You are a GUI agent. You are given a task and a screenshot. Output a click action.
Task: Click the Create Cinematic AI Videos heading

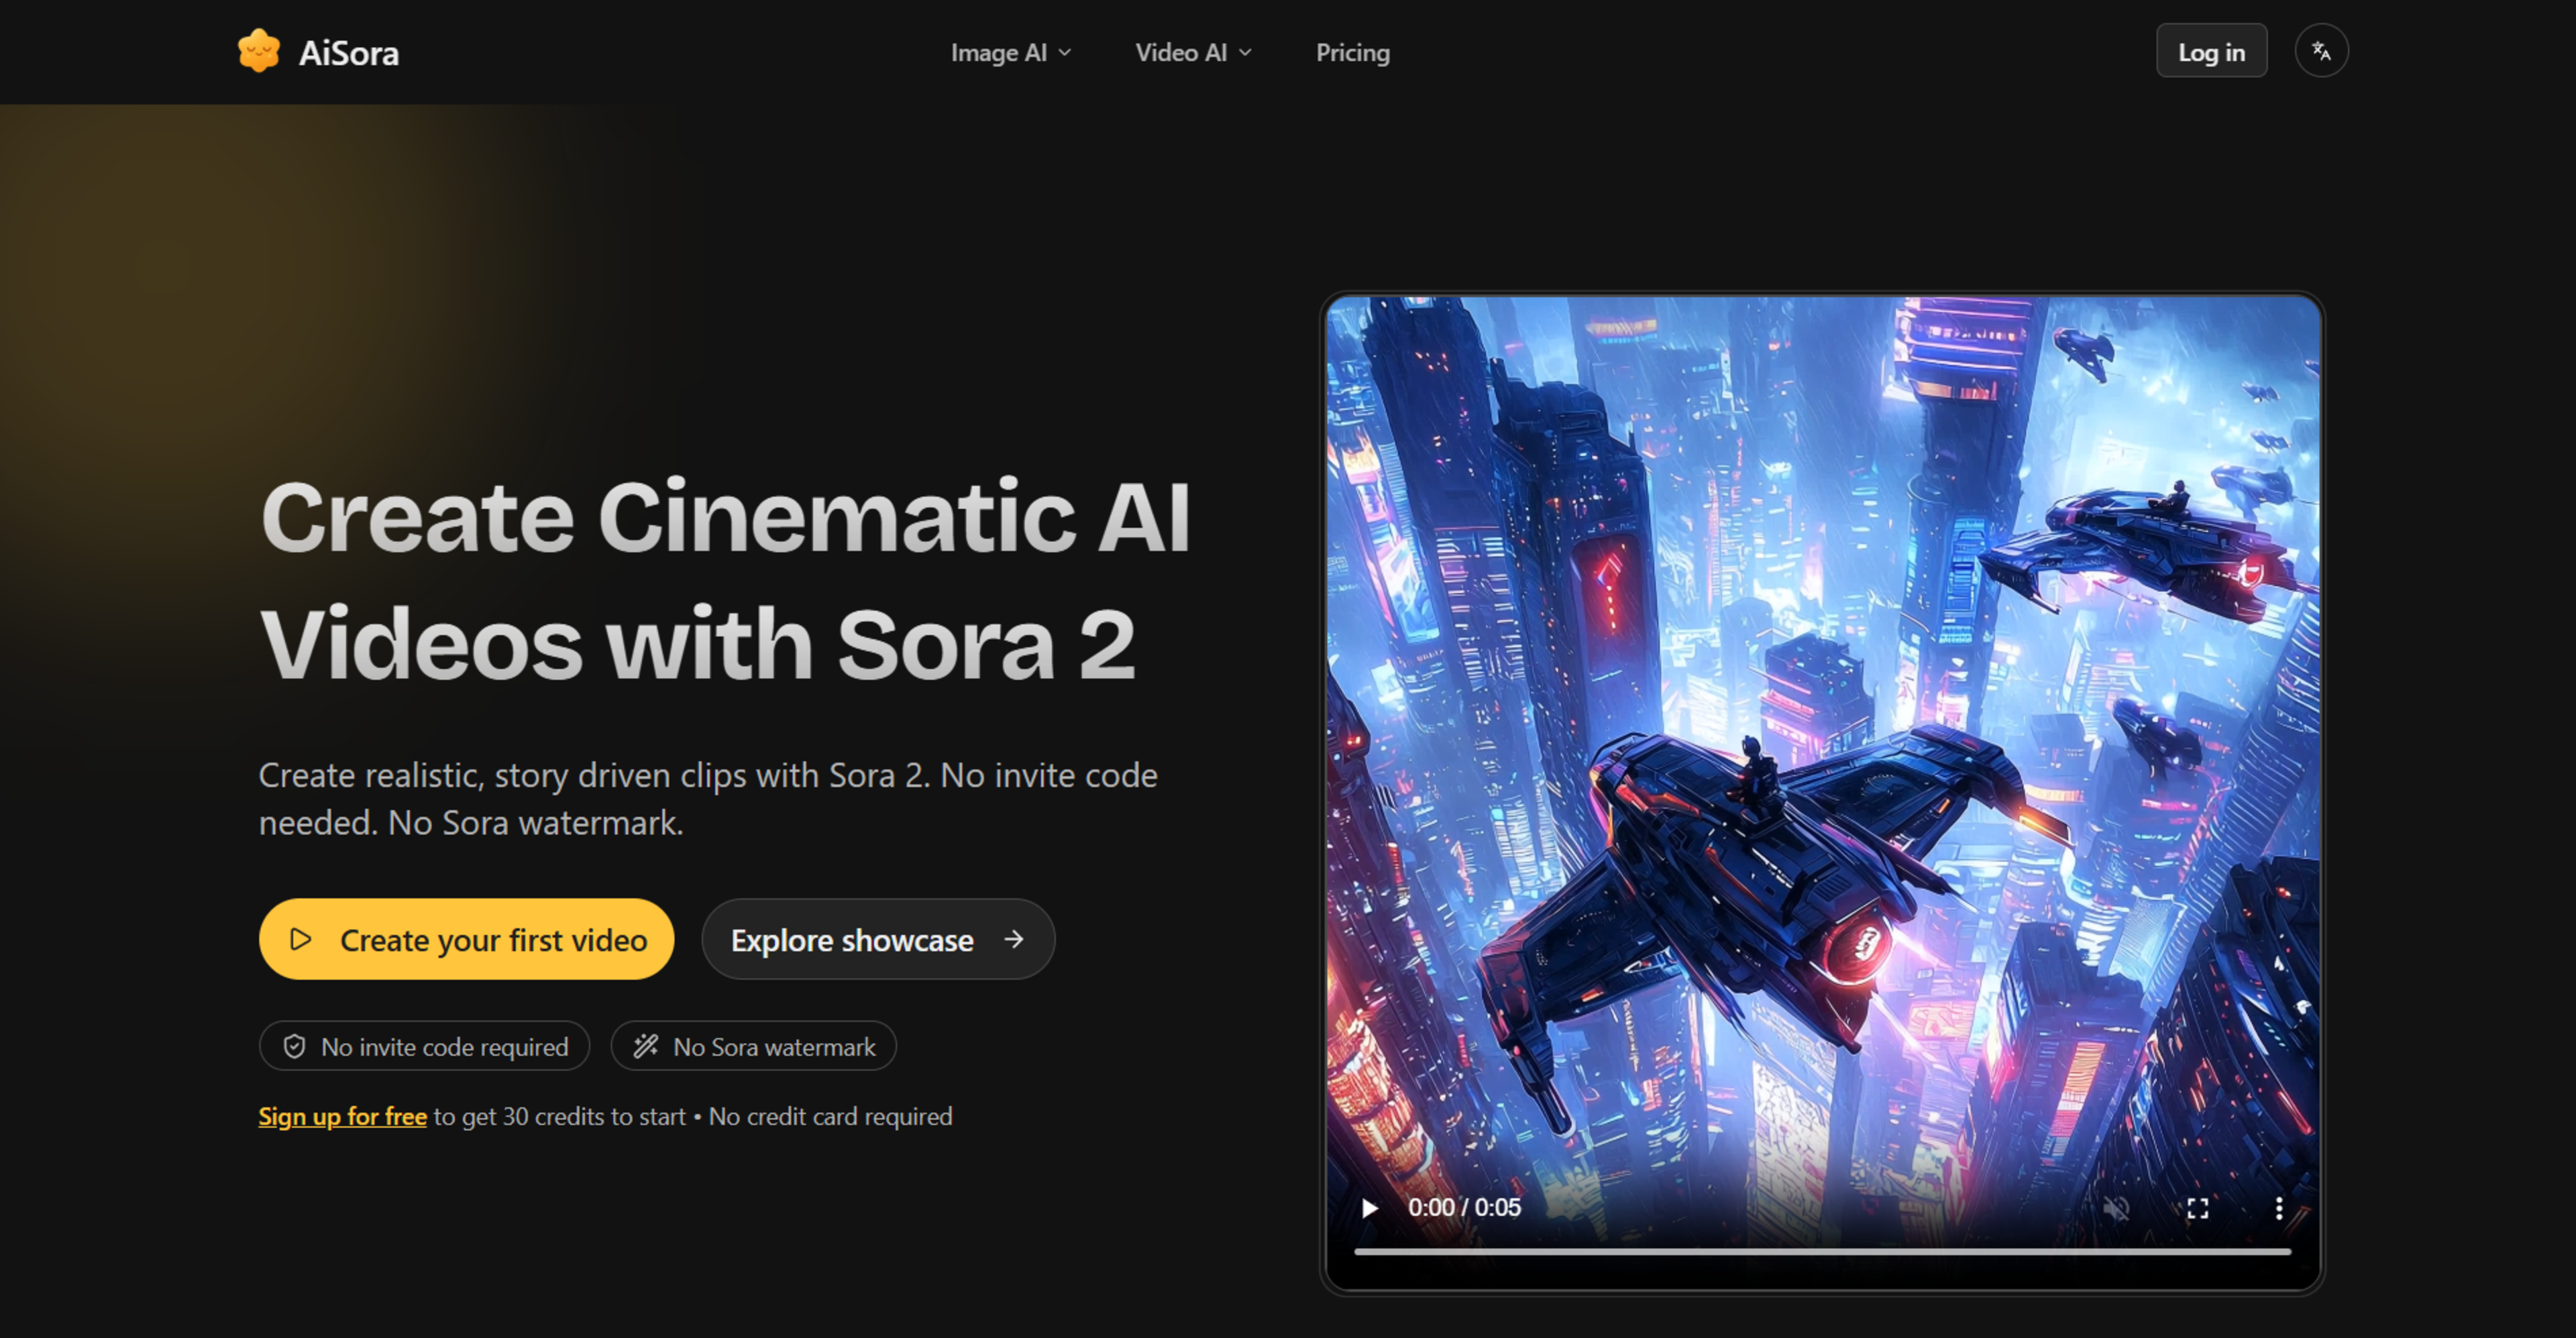[x=725, y=580]
